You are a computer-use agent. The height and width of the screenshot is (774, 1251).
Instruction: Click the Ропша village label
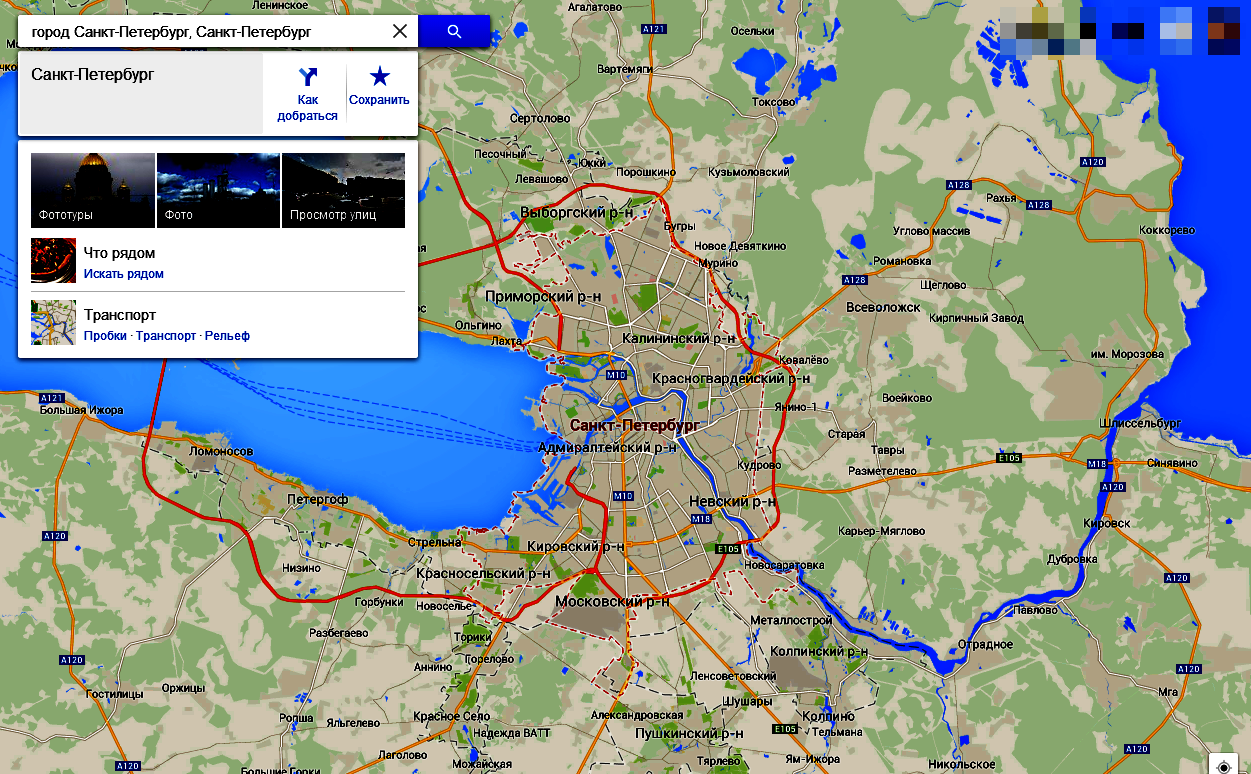click(x=296, y=718)
